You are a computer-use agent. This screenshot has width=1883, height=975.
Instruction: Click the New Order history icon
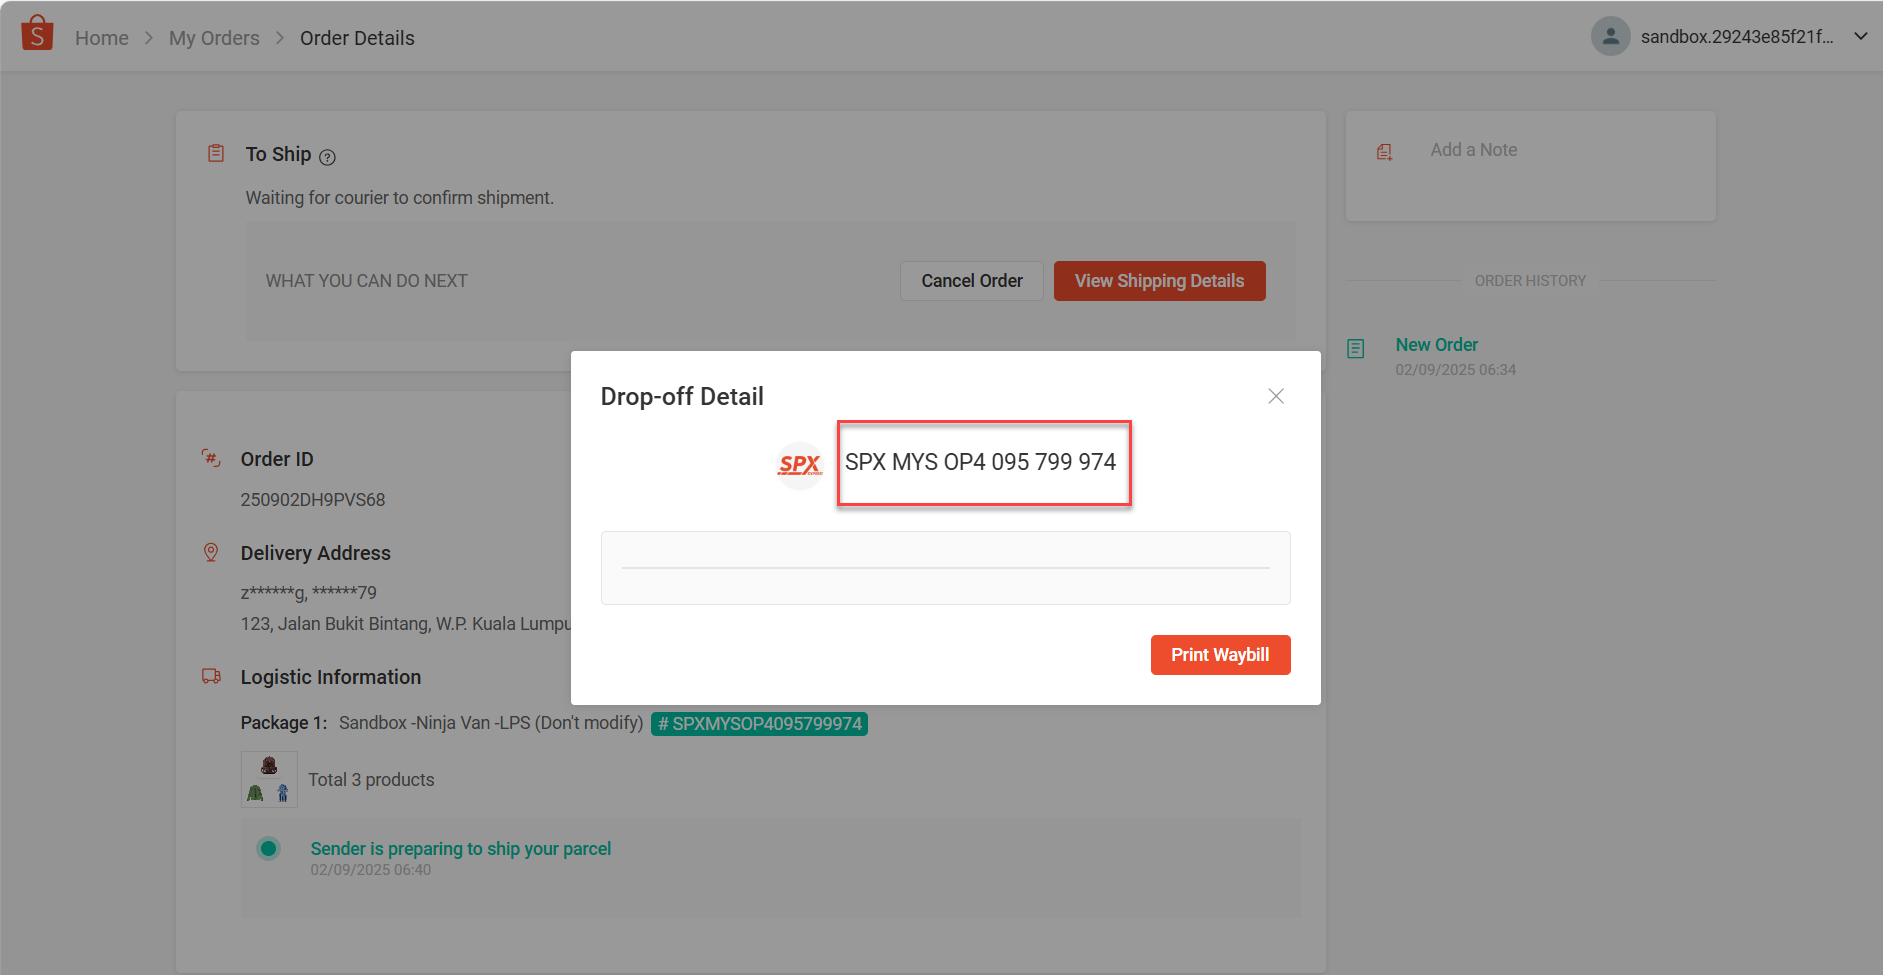(x=1356, y=349)
